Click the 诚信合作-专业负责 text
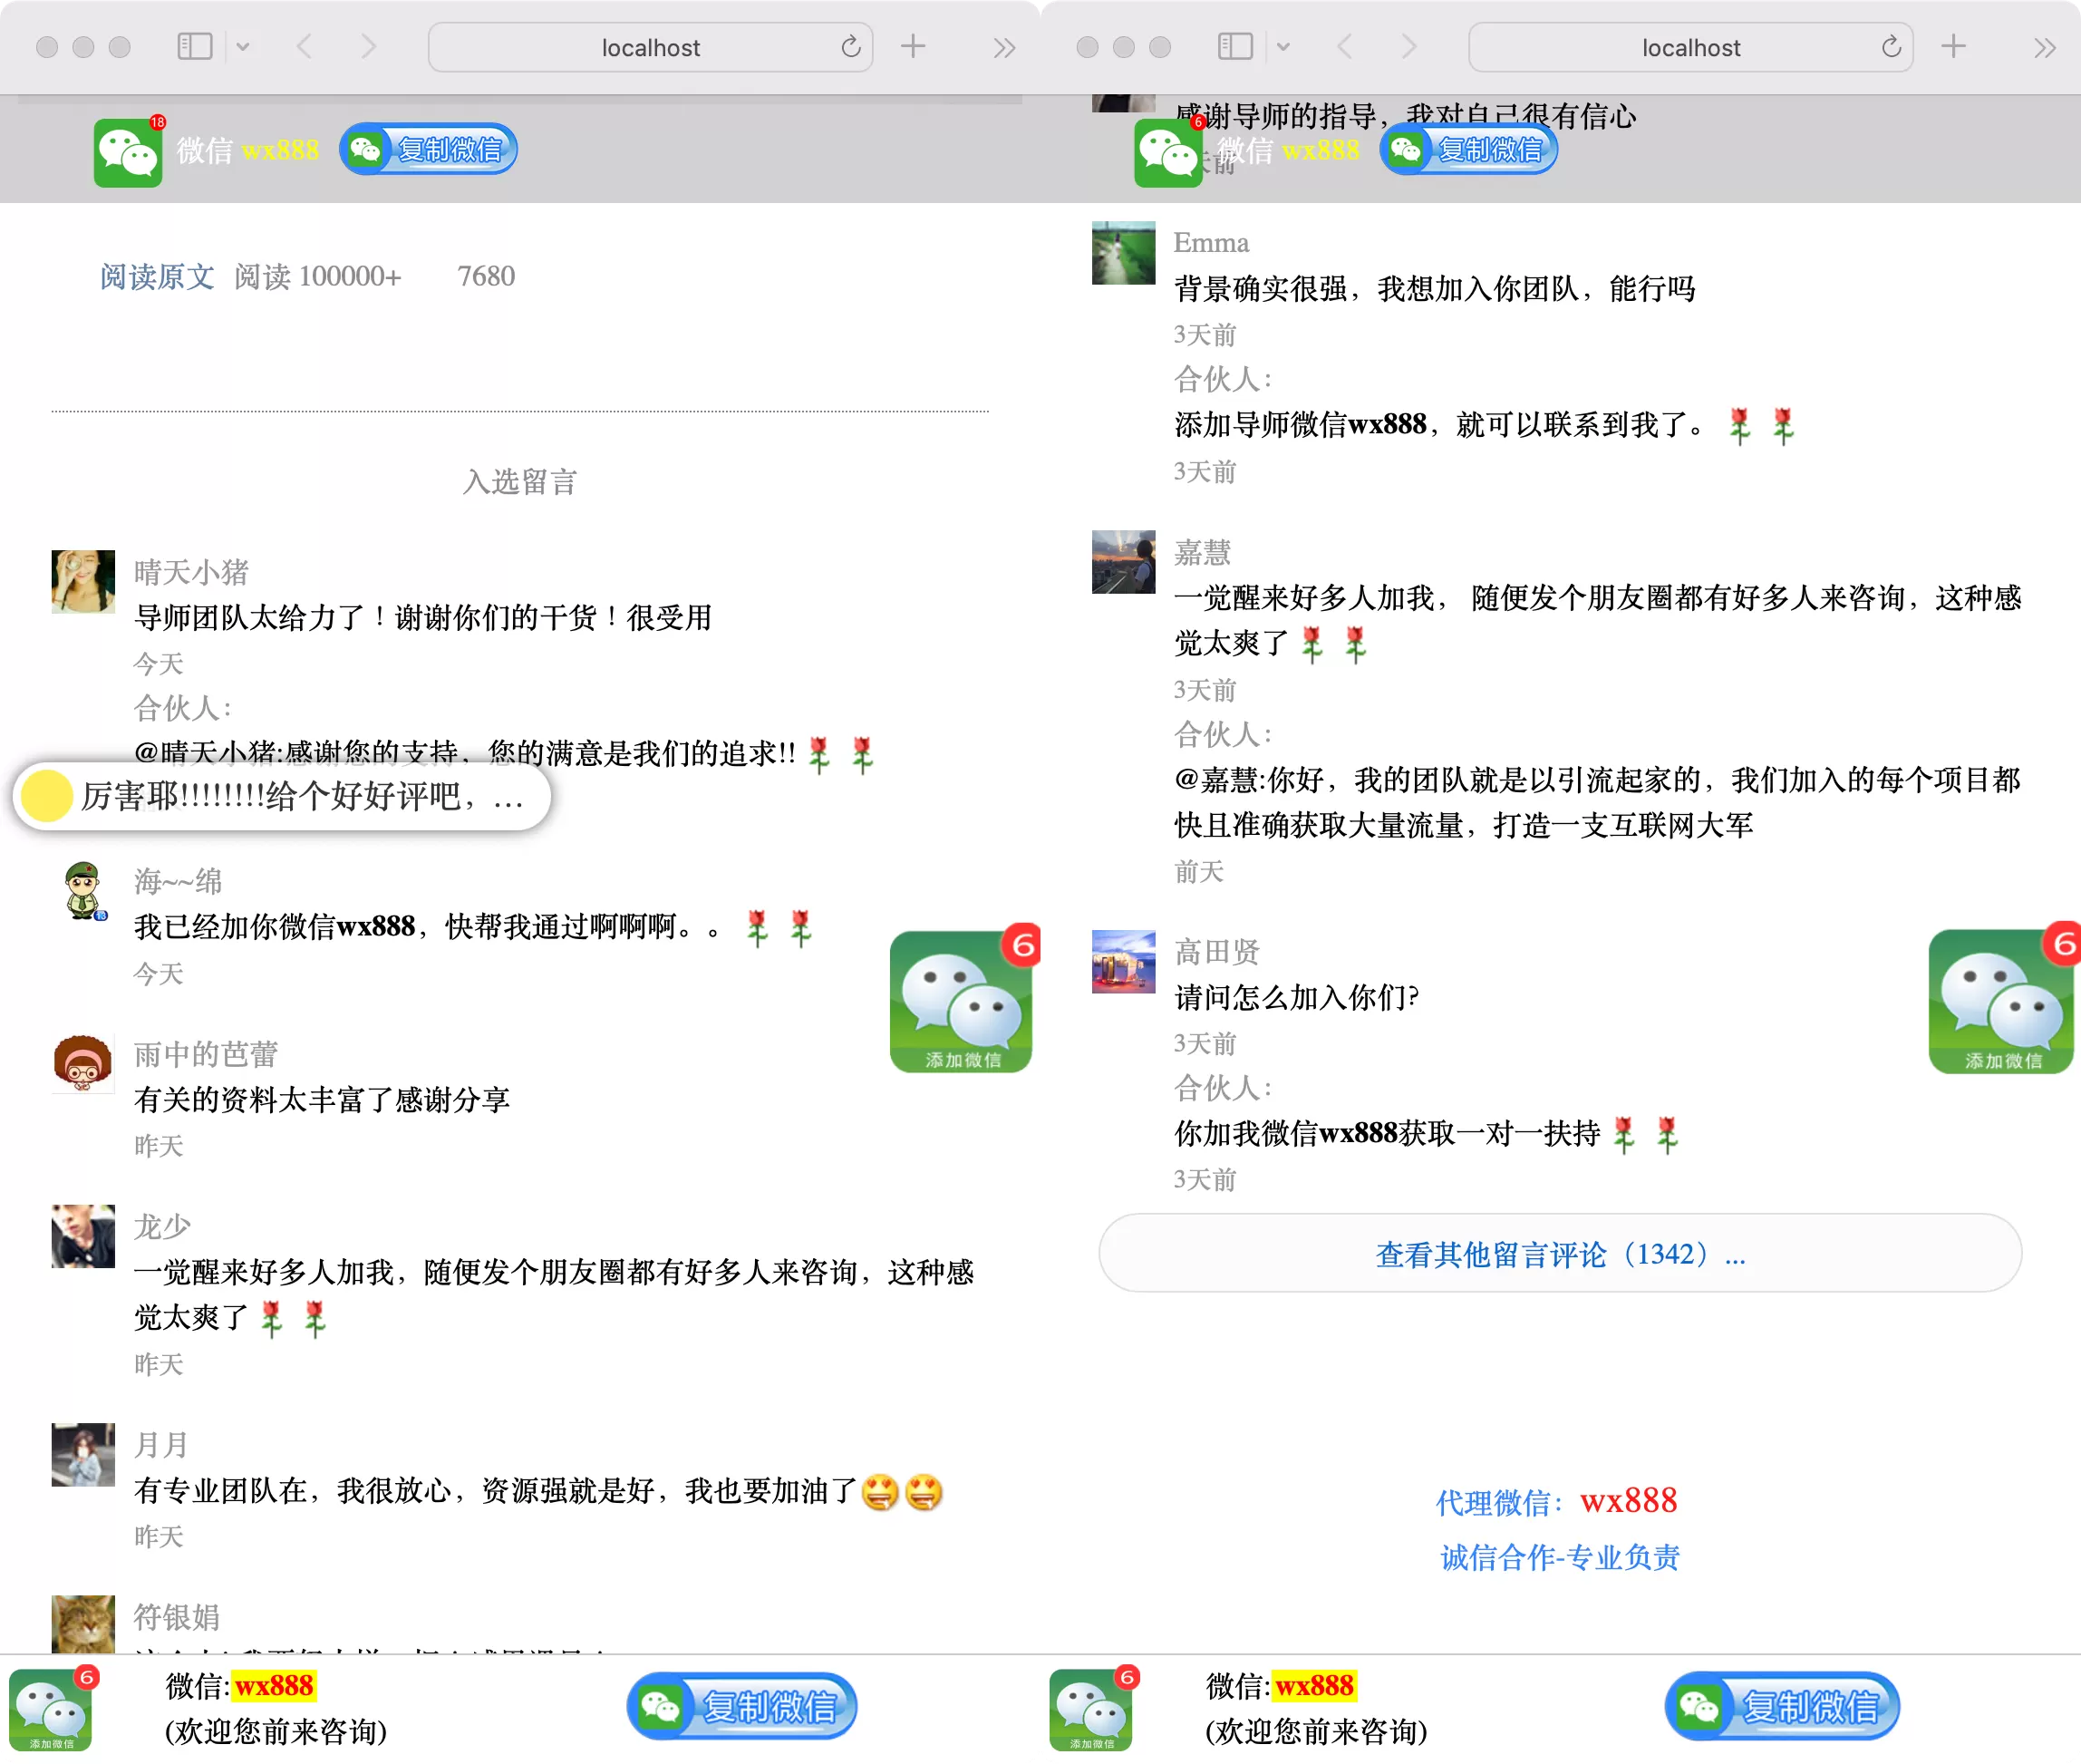Screen dimensions: 2081x1764 (1560, 1556)
